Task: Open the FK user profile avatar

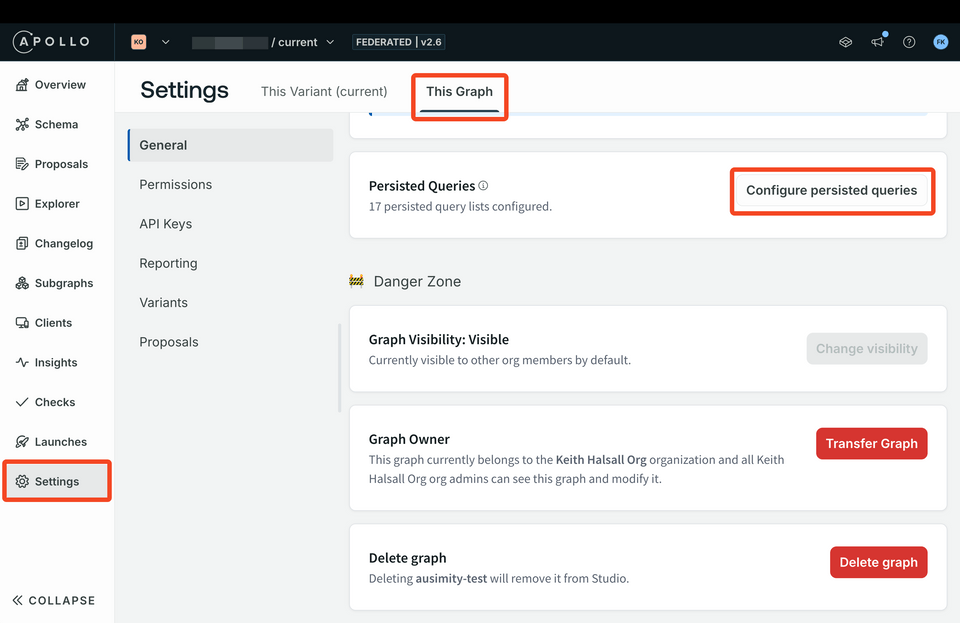Action: pyautogui.click(x=941, y=42)
